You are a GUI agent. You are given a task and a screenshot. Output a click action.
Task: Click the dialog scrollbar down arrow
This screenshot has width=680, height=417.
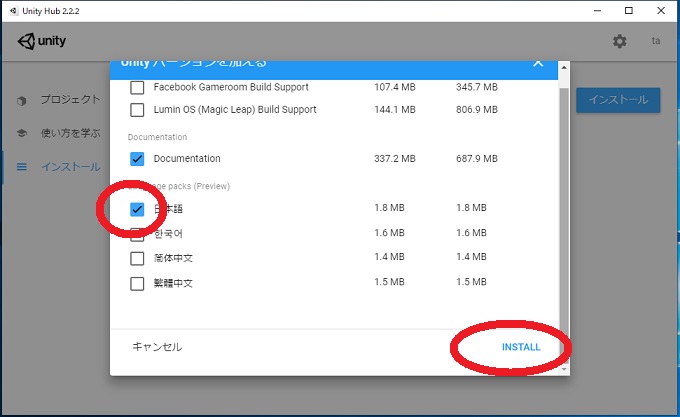(564, 369)
